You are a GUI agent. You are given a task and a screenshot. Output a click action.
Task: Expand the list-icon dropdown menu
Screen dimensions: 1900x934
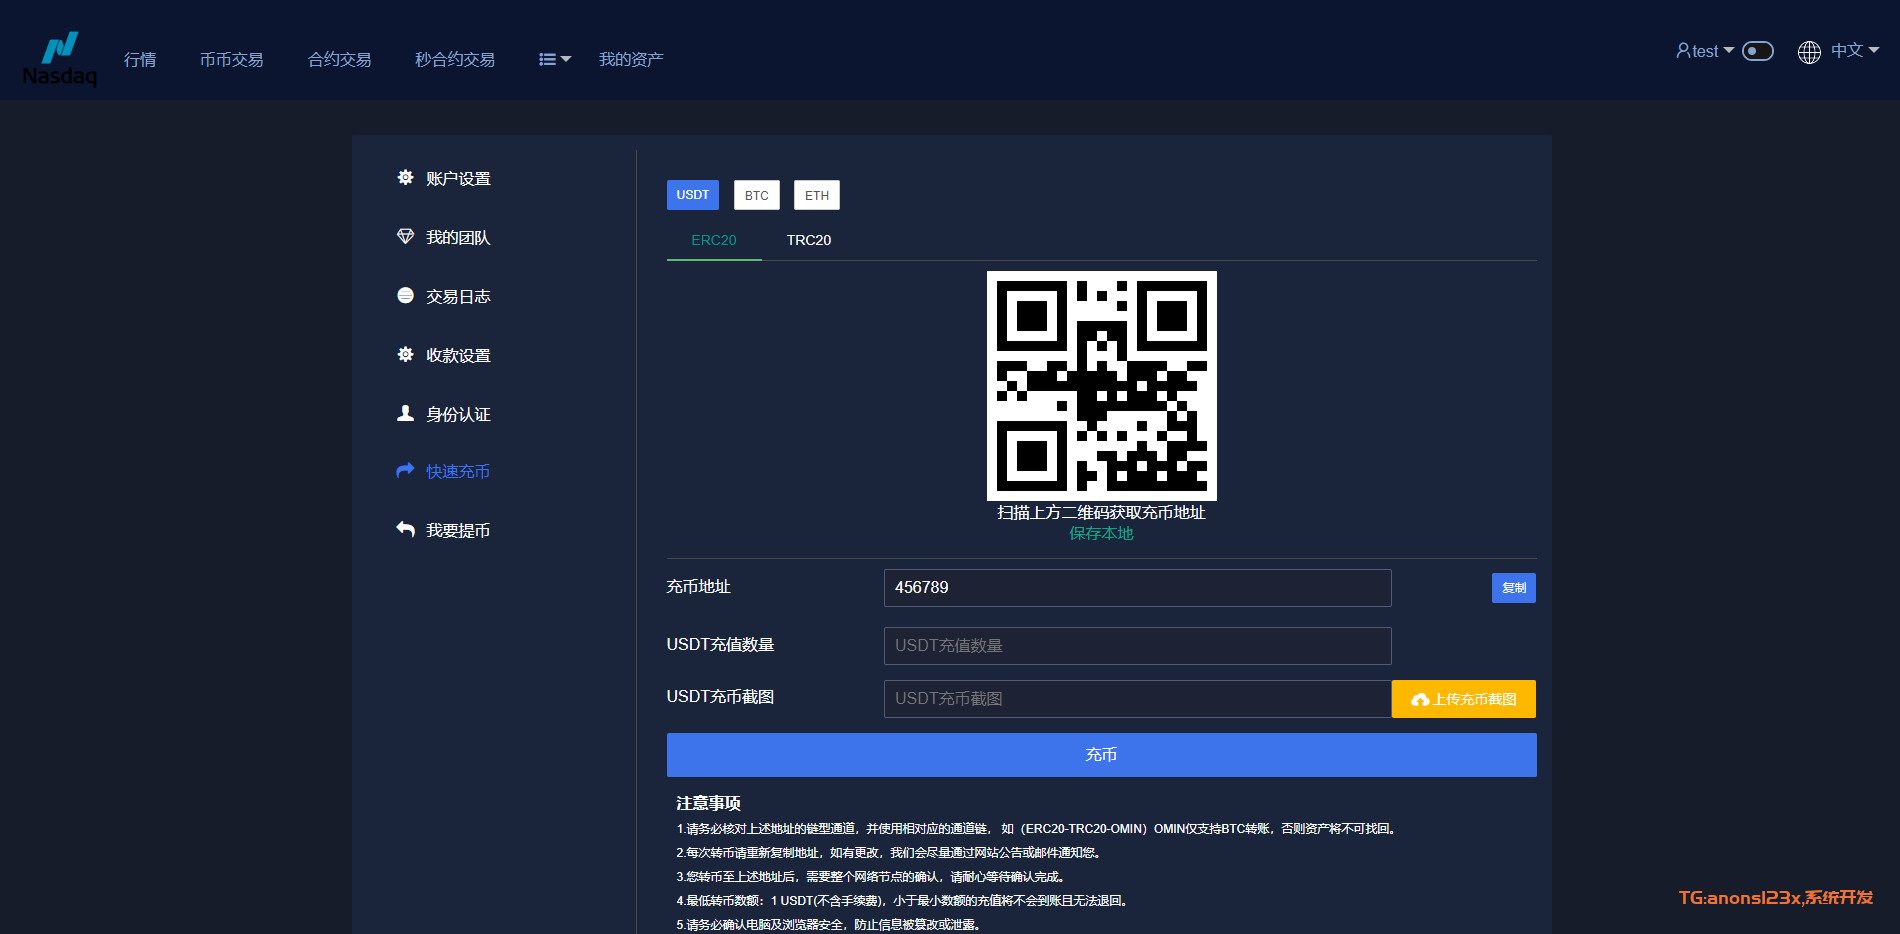click(x=555, y=60)
